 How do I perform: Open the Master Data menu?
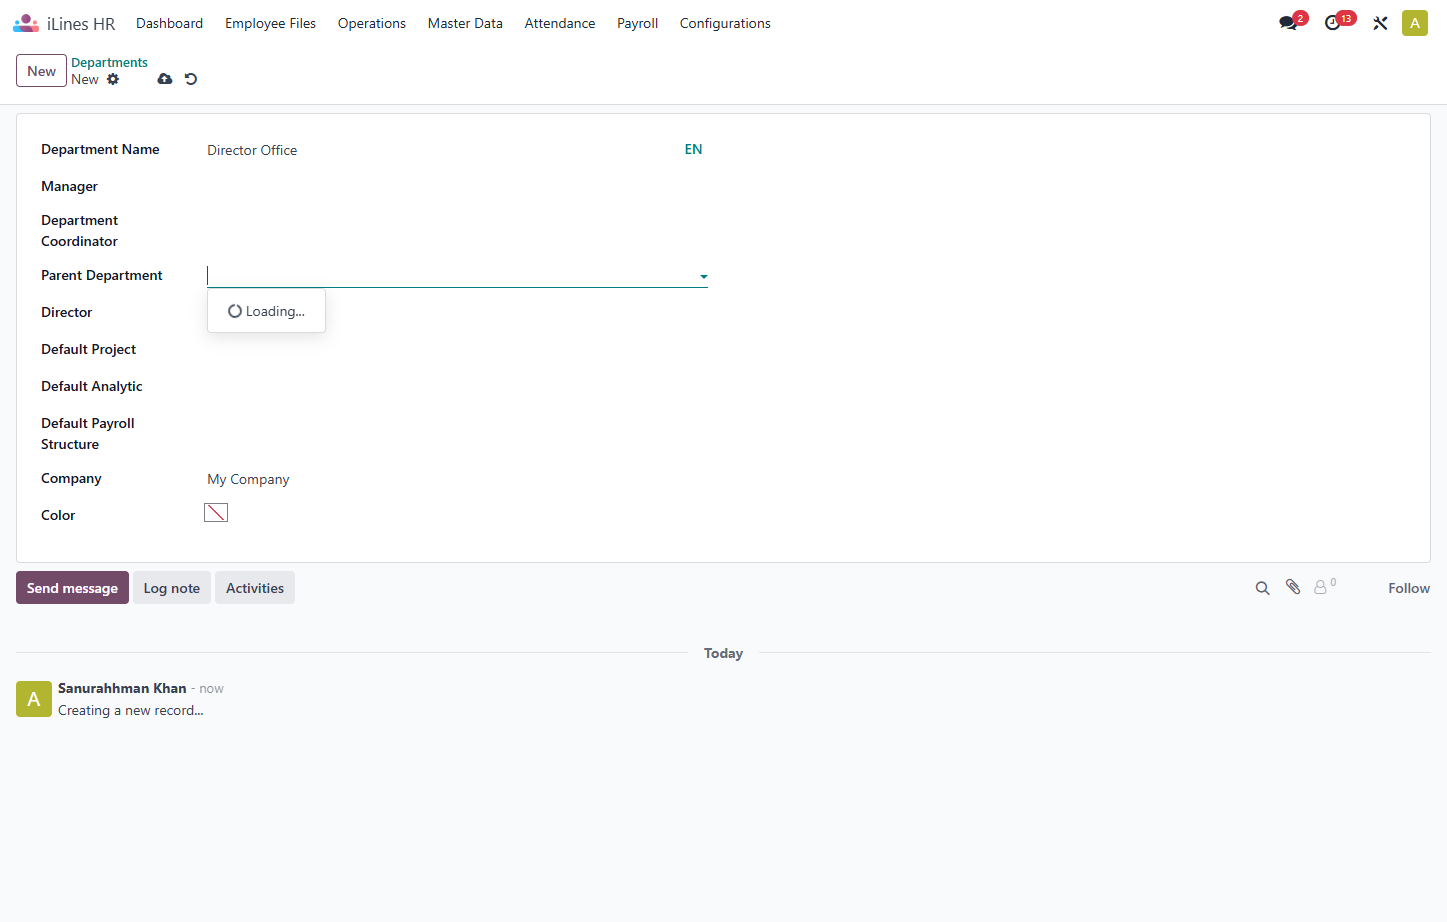pos(465,23)
